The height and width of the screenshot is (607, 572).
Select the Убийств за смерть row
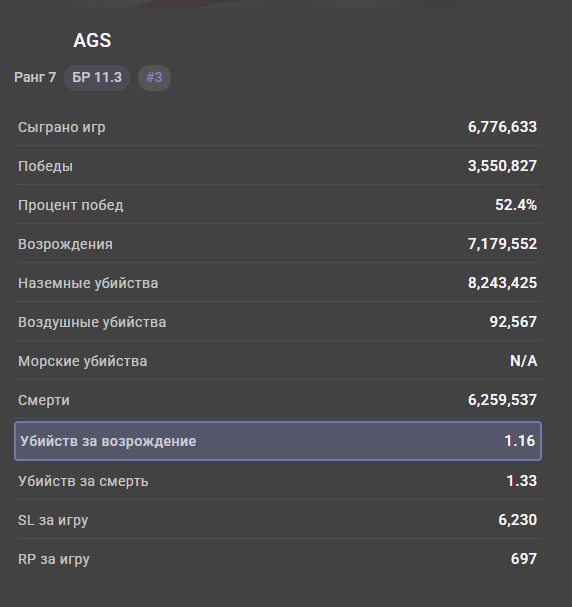278,481
